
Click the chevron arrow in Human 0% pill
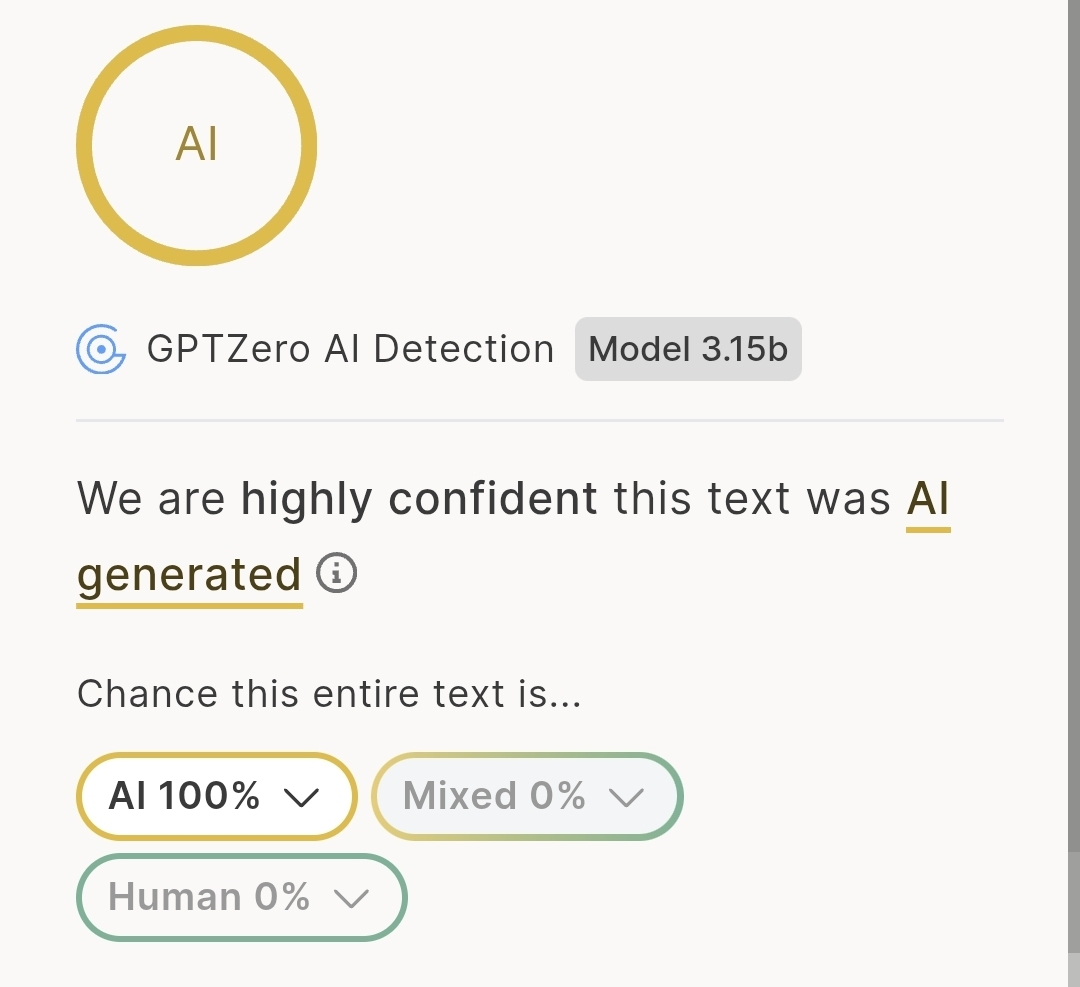coord(351,898)
